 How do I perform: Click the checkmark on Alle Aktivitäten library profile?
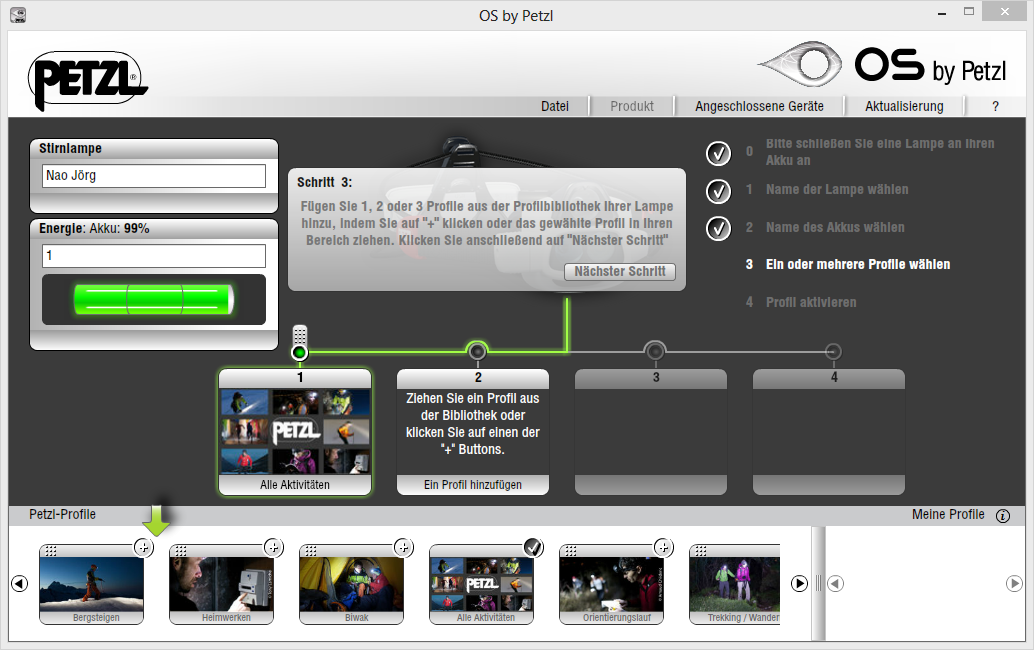click(x=533, y=547)
